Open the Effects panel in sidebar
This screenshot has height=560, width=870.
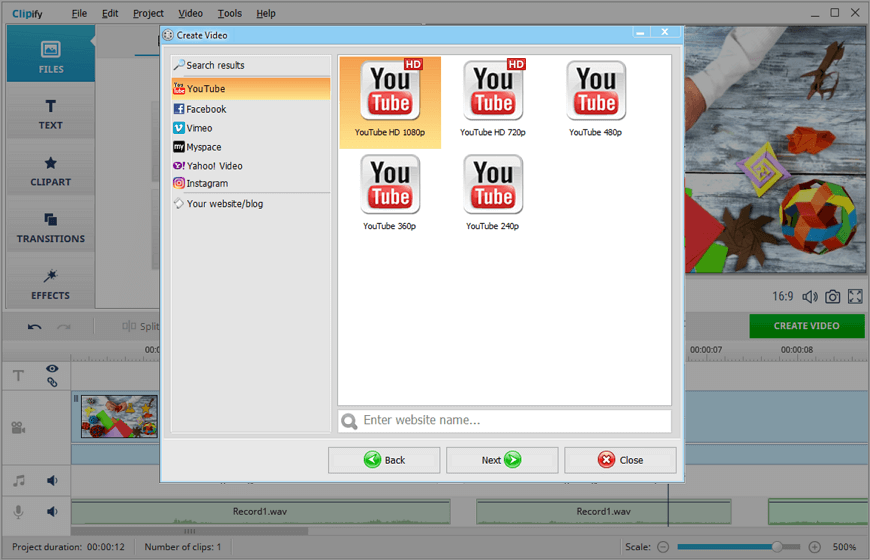(50, 284)
